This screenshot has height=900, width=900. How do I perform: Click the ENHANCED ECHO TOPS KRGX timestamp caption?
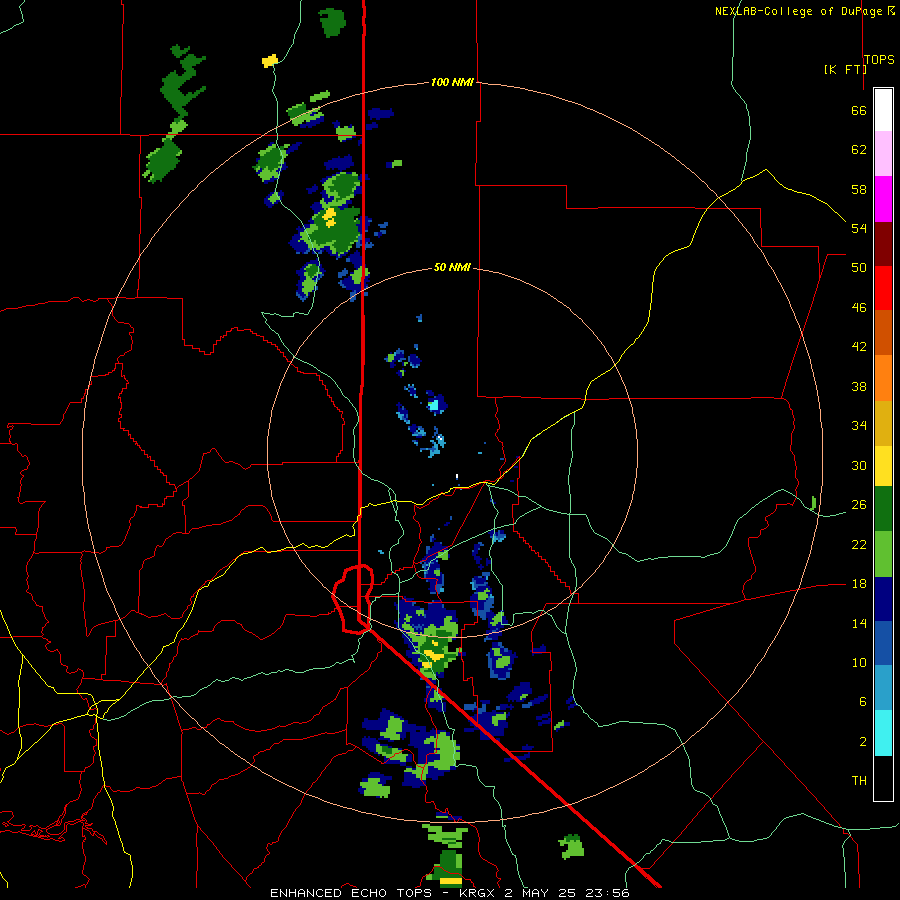click(449, 893)
